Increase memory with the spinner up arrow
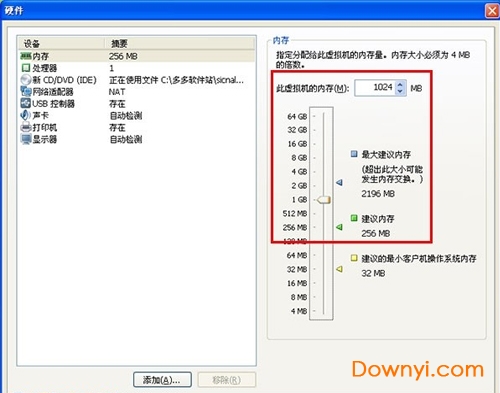500x393 pixels. coord(400,84)
